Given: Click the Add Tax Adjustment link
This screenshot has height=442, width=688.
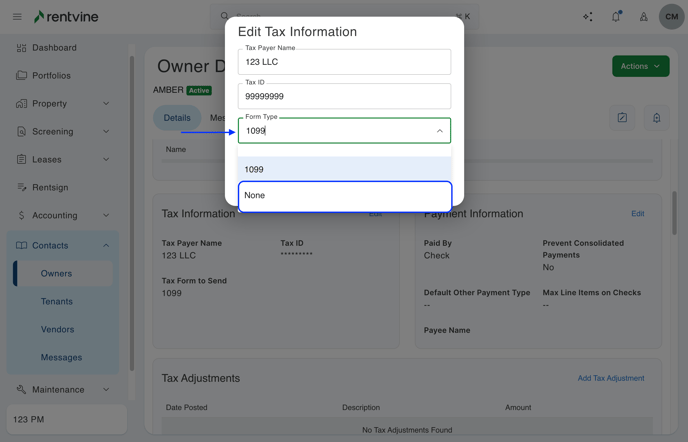Looking at the screenshot, I should [610, 378].
